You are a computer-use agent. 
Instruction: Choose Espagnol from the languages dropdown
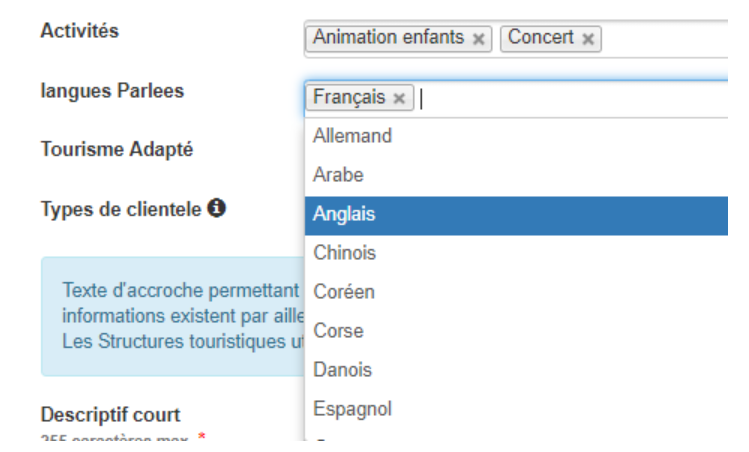click(x=516, y=409)
